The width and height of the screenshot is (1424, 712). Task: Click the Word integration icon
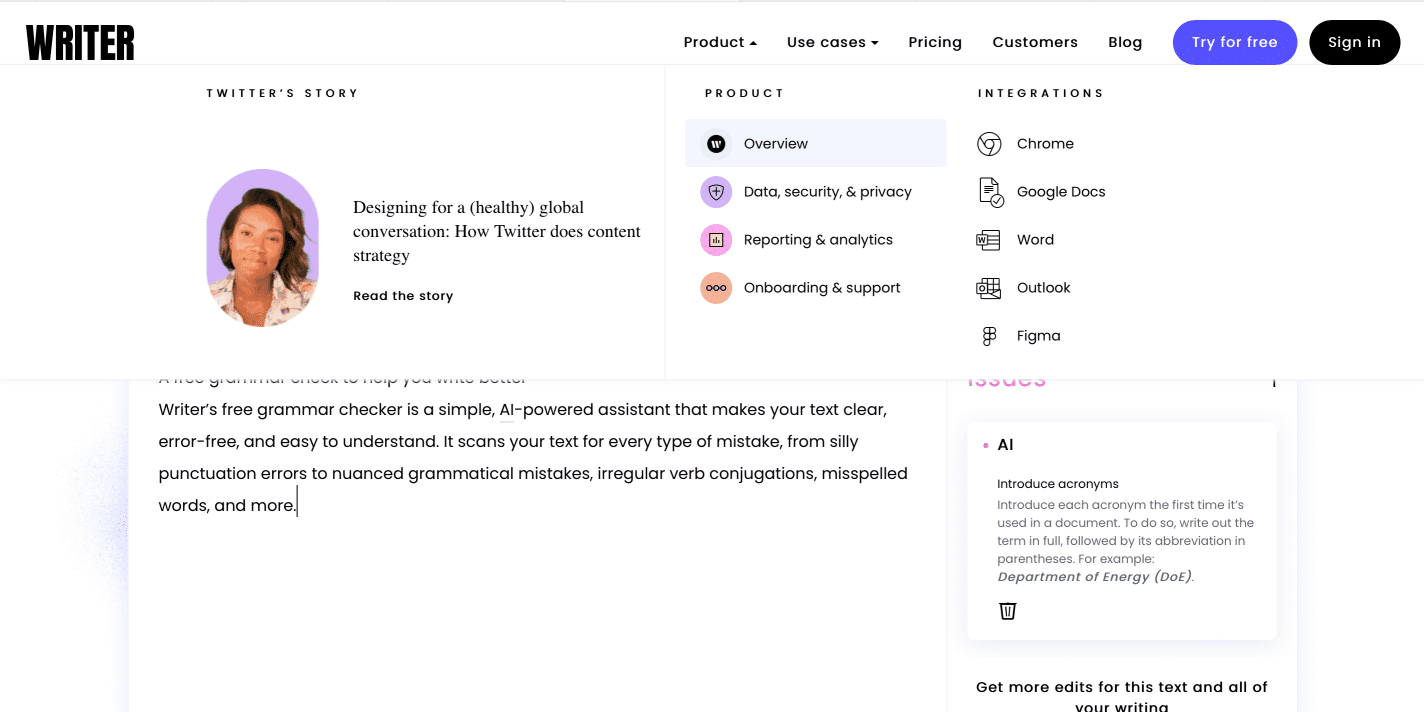click(988, 240)
